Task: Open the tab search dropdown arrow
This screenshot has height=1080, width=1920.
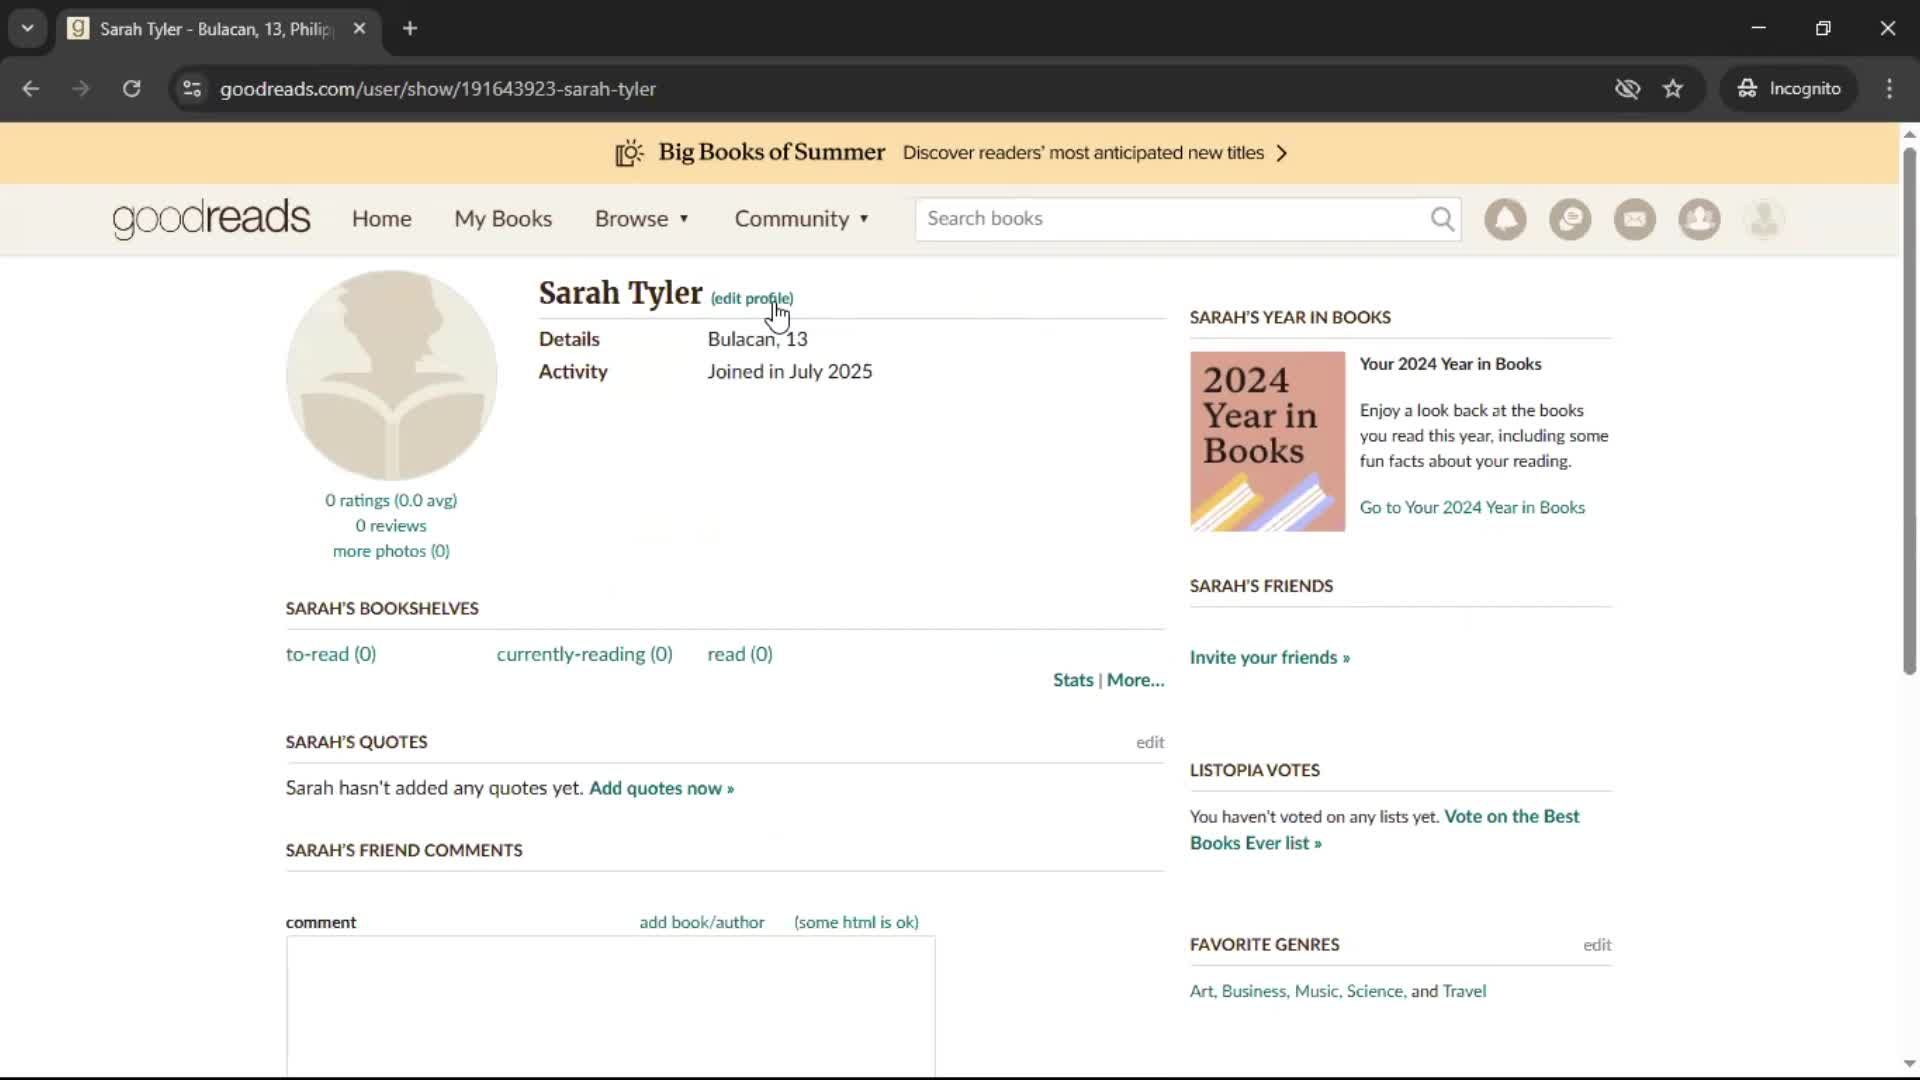Action: pyautogui.click(x=28, y=29)
